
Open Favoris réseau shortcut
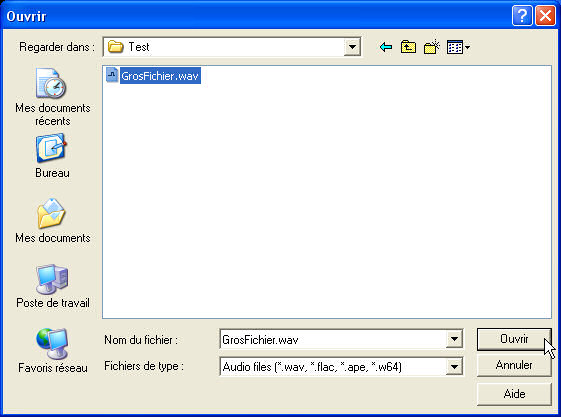[x=53, y=351]
